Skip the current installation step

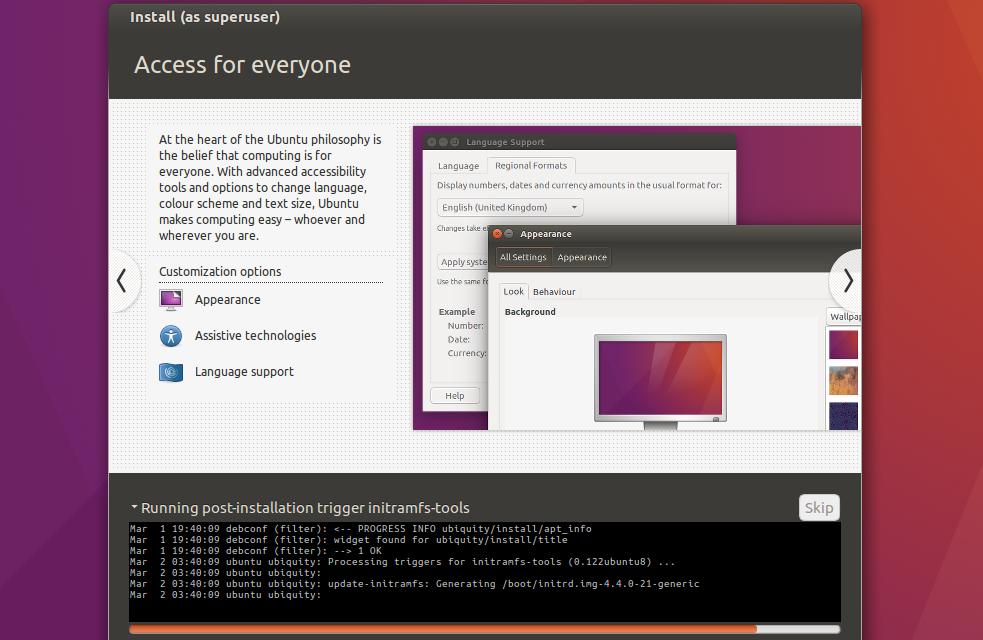point(819,507)
